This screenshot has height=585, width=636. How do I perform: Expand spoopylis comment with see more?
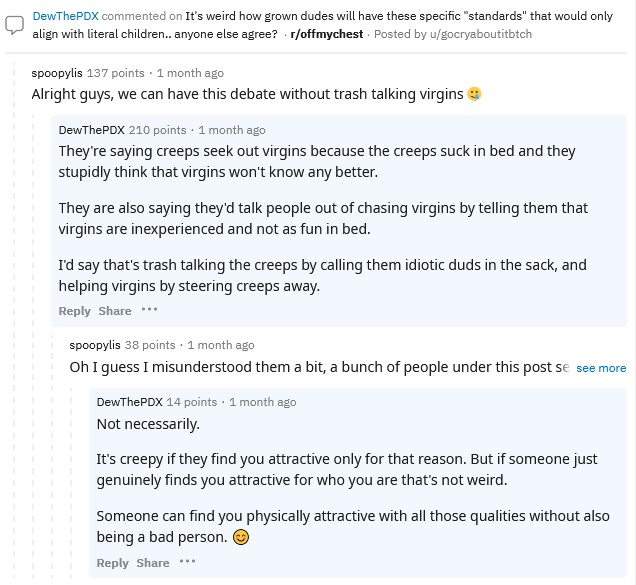point(601,368)
